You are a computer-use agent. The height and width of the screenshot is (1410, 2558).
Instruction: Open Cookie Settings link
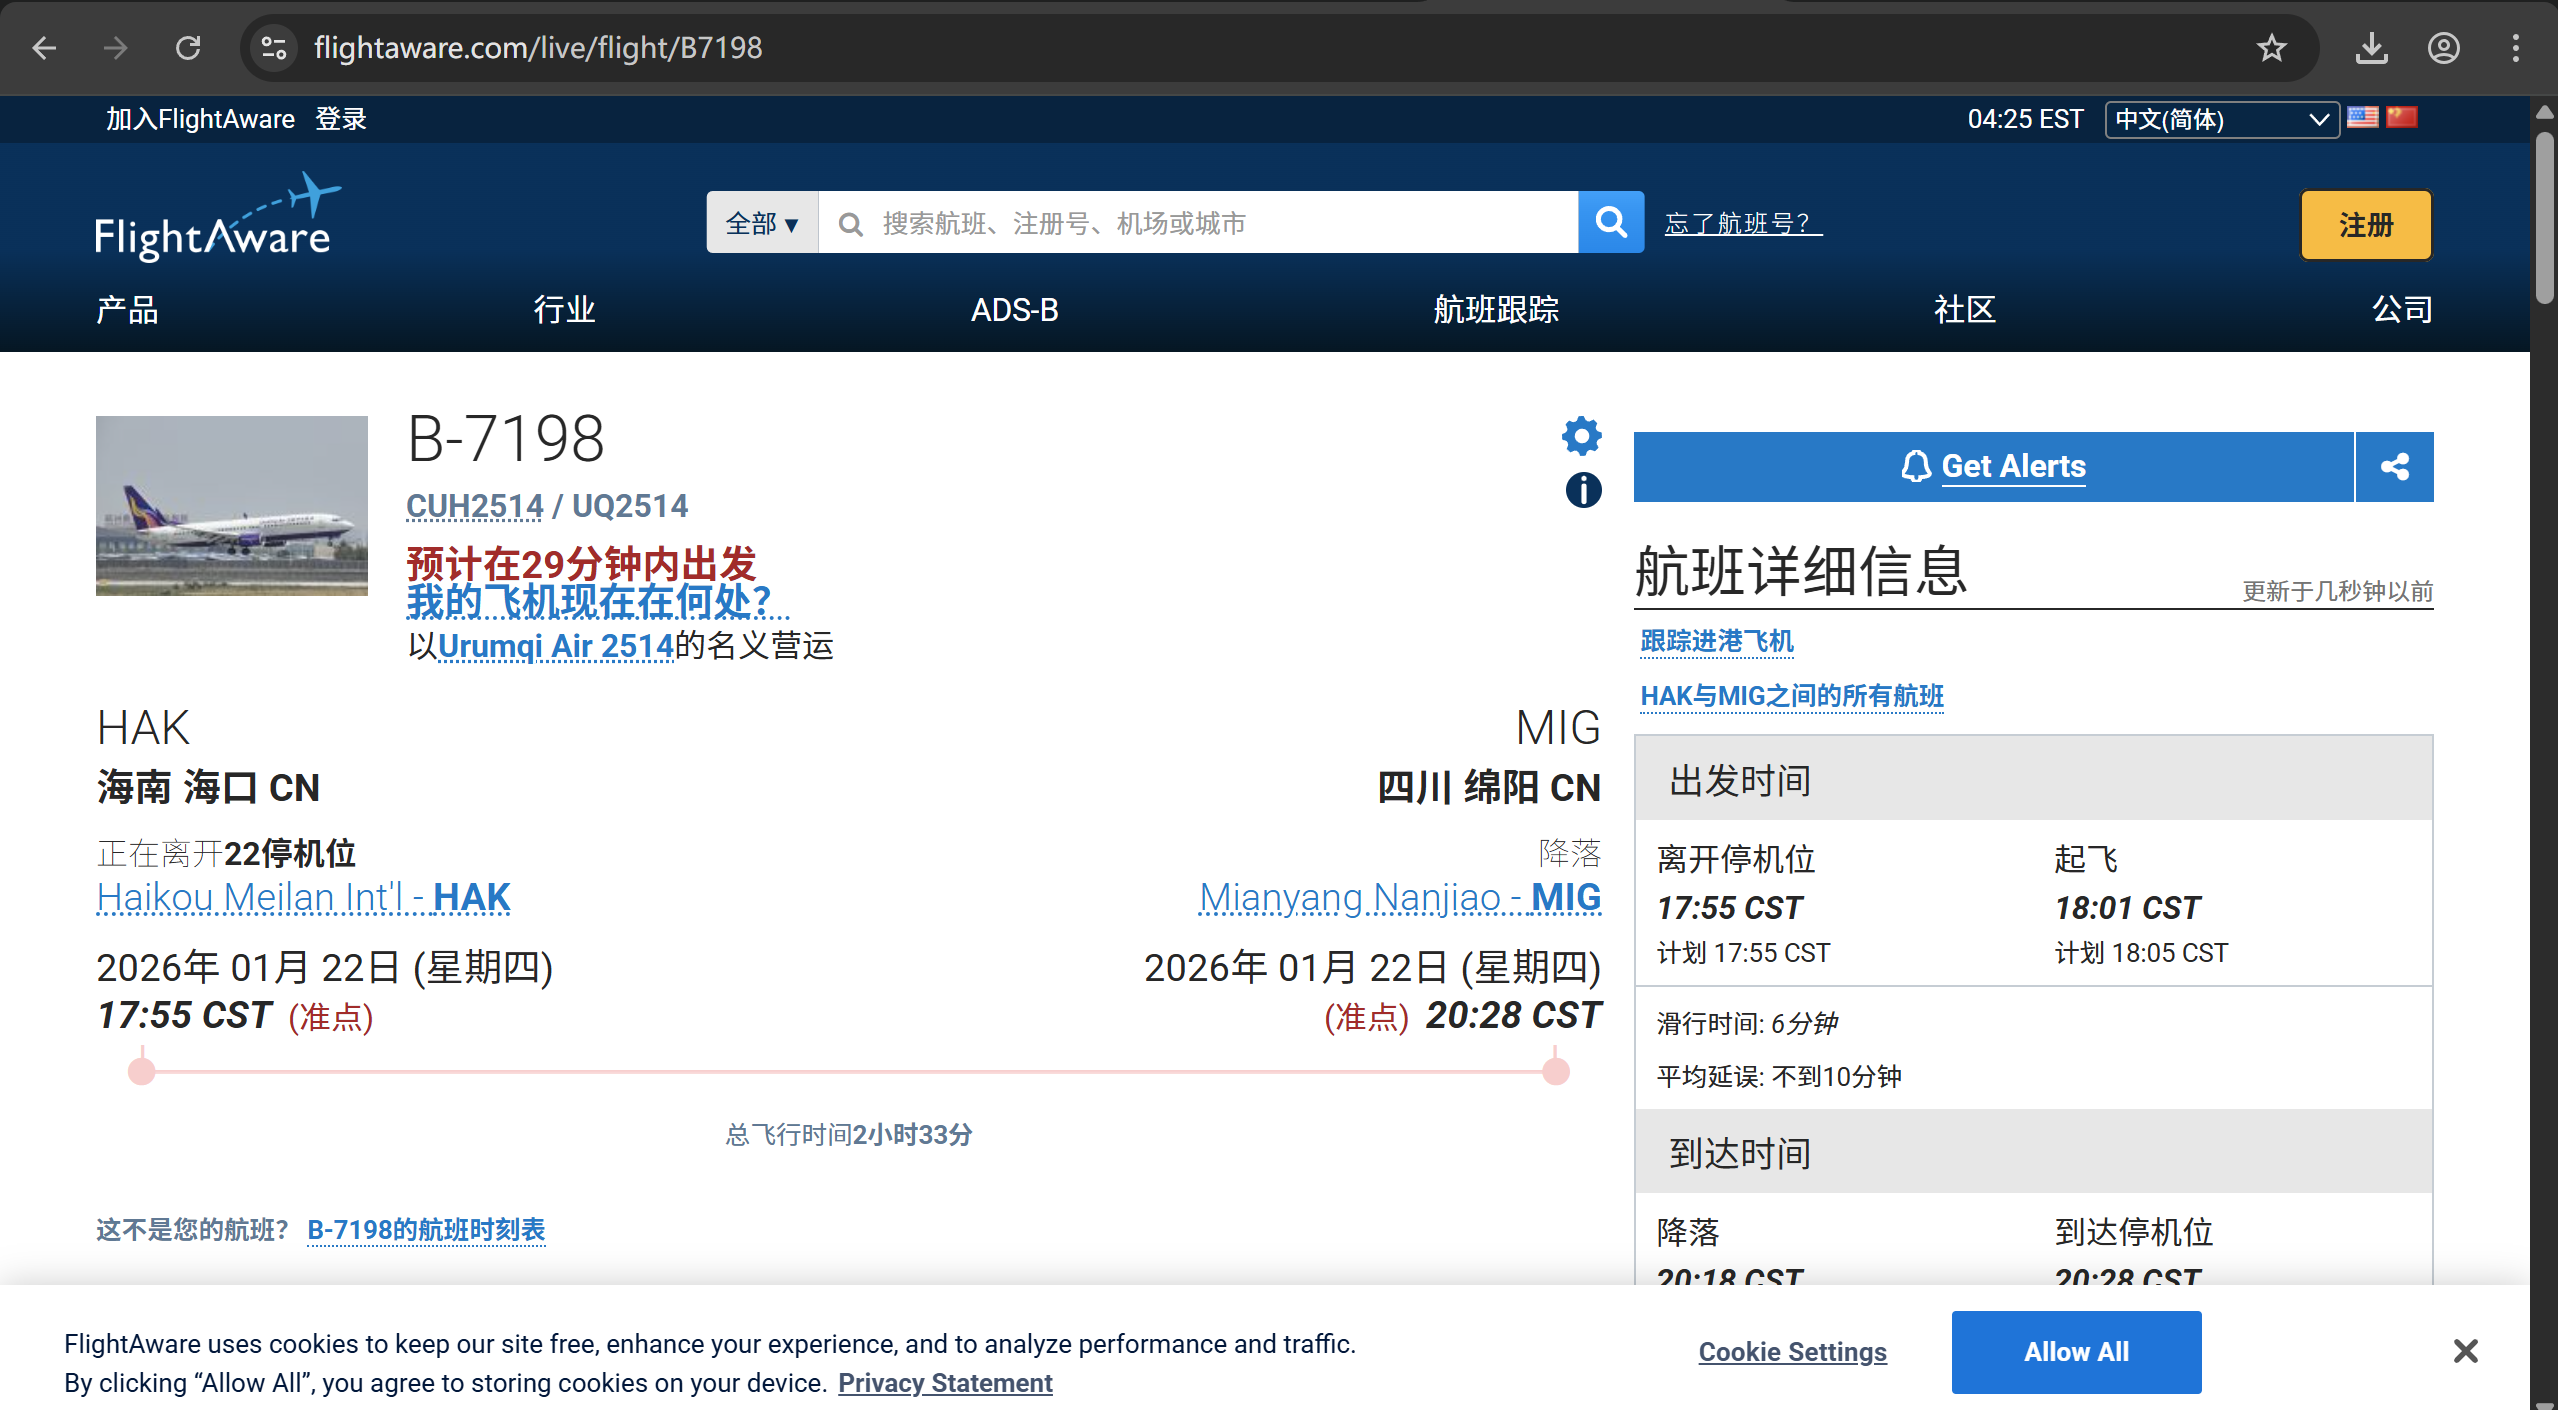click(1792, 1352)
